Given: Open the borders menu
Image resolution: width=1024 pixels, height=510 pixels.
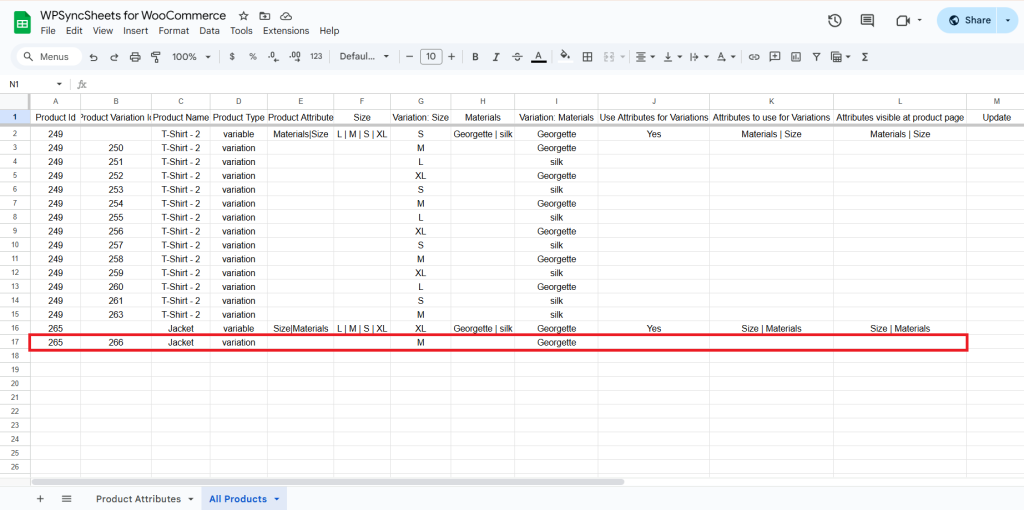Looking at the screenshot, I should tap(587, 57).
